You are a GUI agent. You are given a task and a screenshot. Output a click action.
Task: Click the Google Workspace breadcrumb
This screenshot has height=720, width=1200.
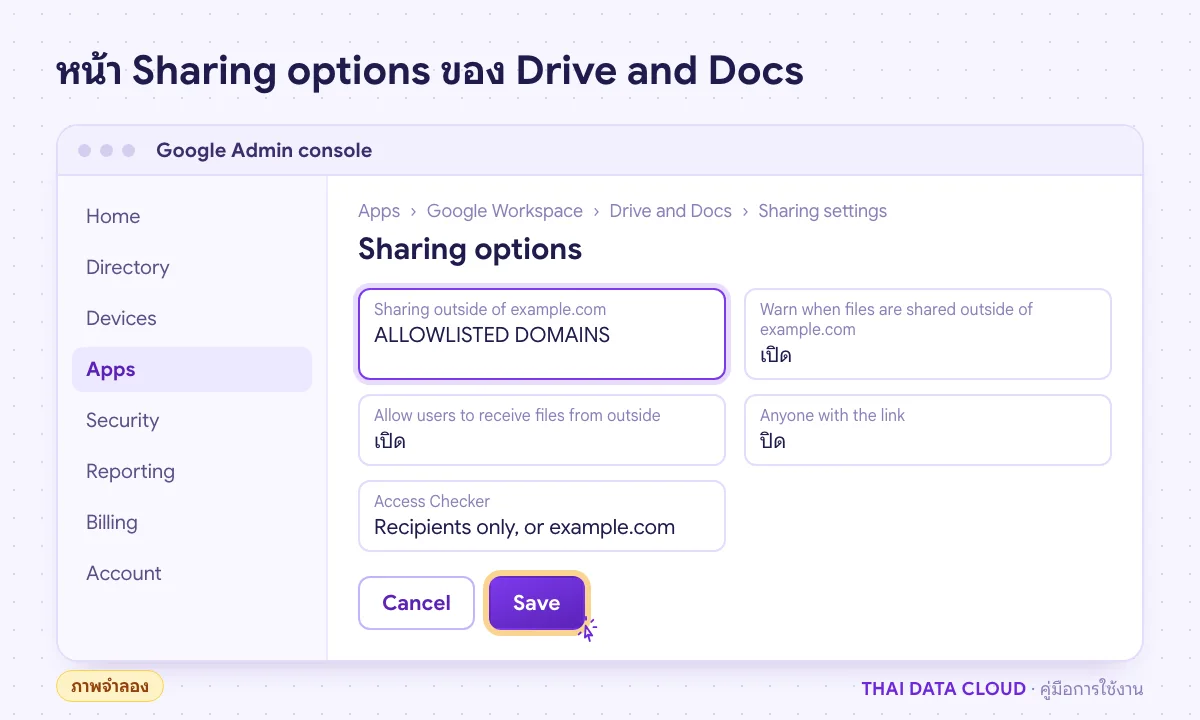pos(505,211)
